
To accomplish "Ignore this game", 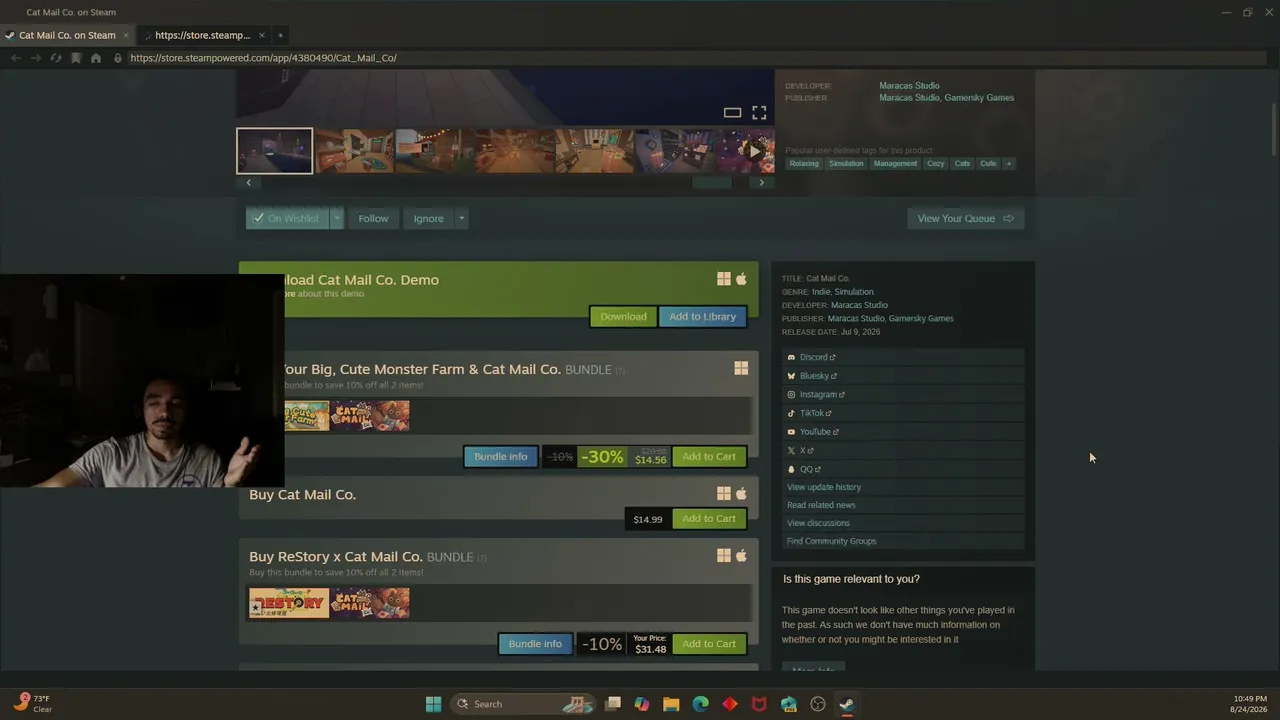I will click(428, 218).
